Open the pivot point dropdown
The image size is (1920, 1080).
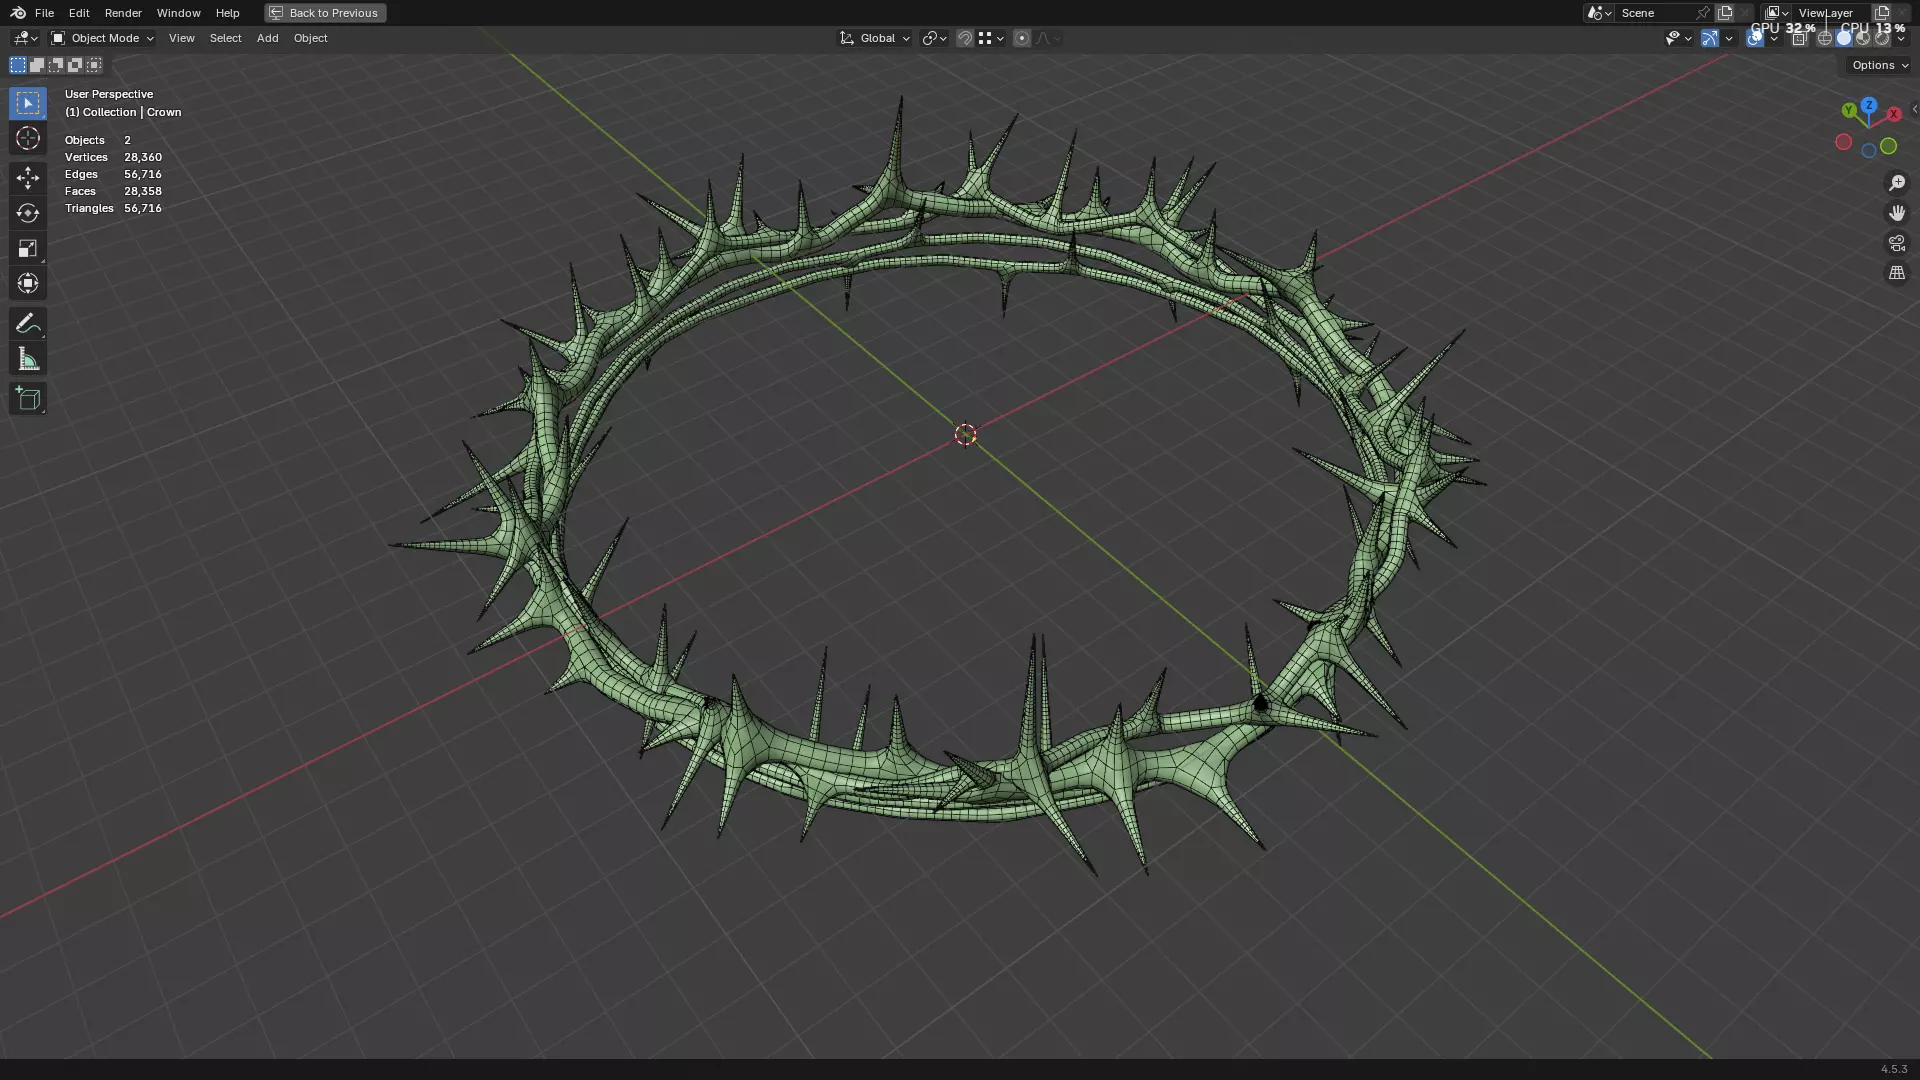[934, 38]
